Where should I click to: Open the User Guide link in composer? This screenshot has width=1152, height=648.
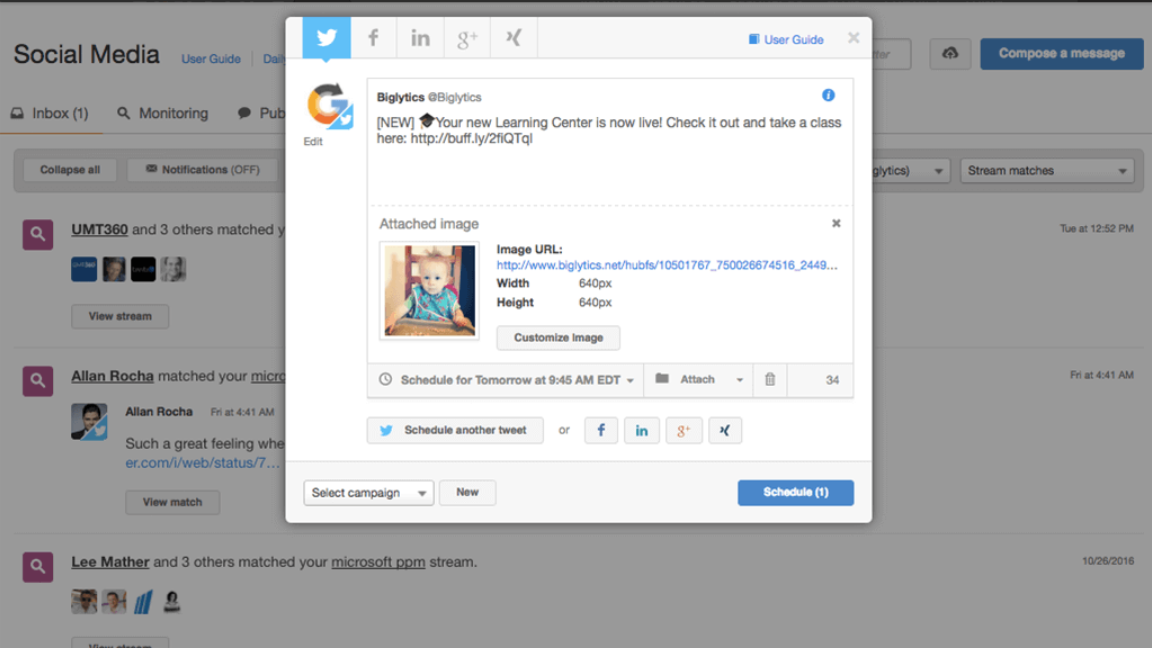point(785,40)
